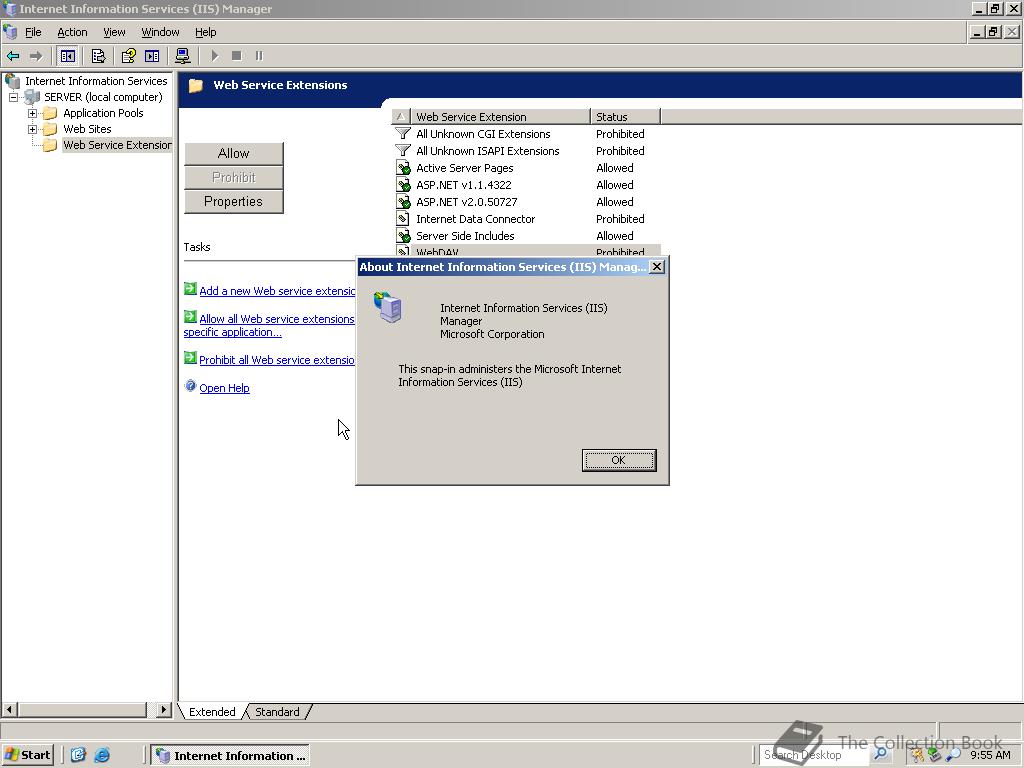Click Add computer to list toolbar icon
The image size is (1024, 768).
click(183, 56)
